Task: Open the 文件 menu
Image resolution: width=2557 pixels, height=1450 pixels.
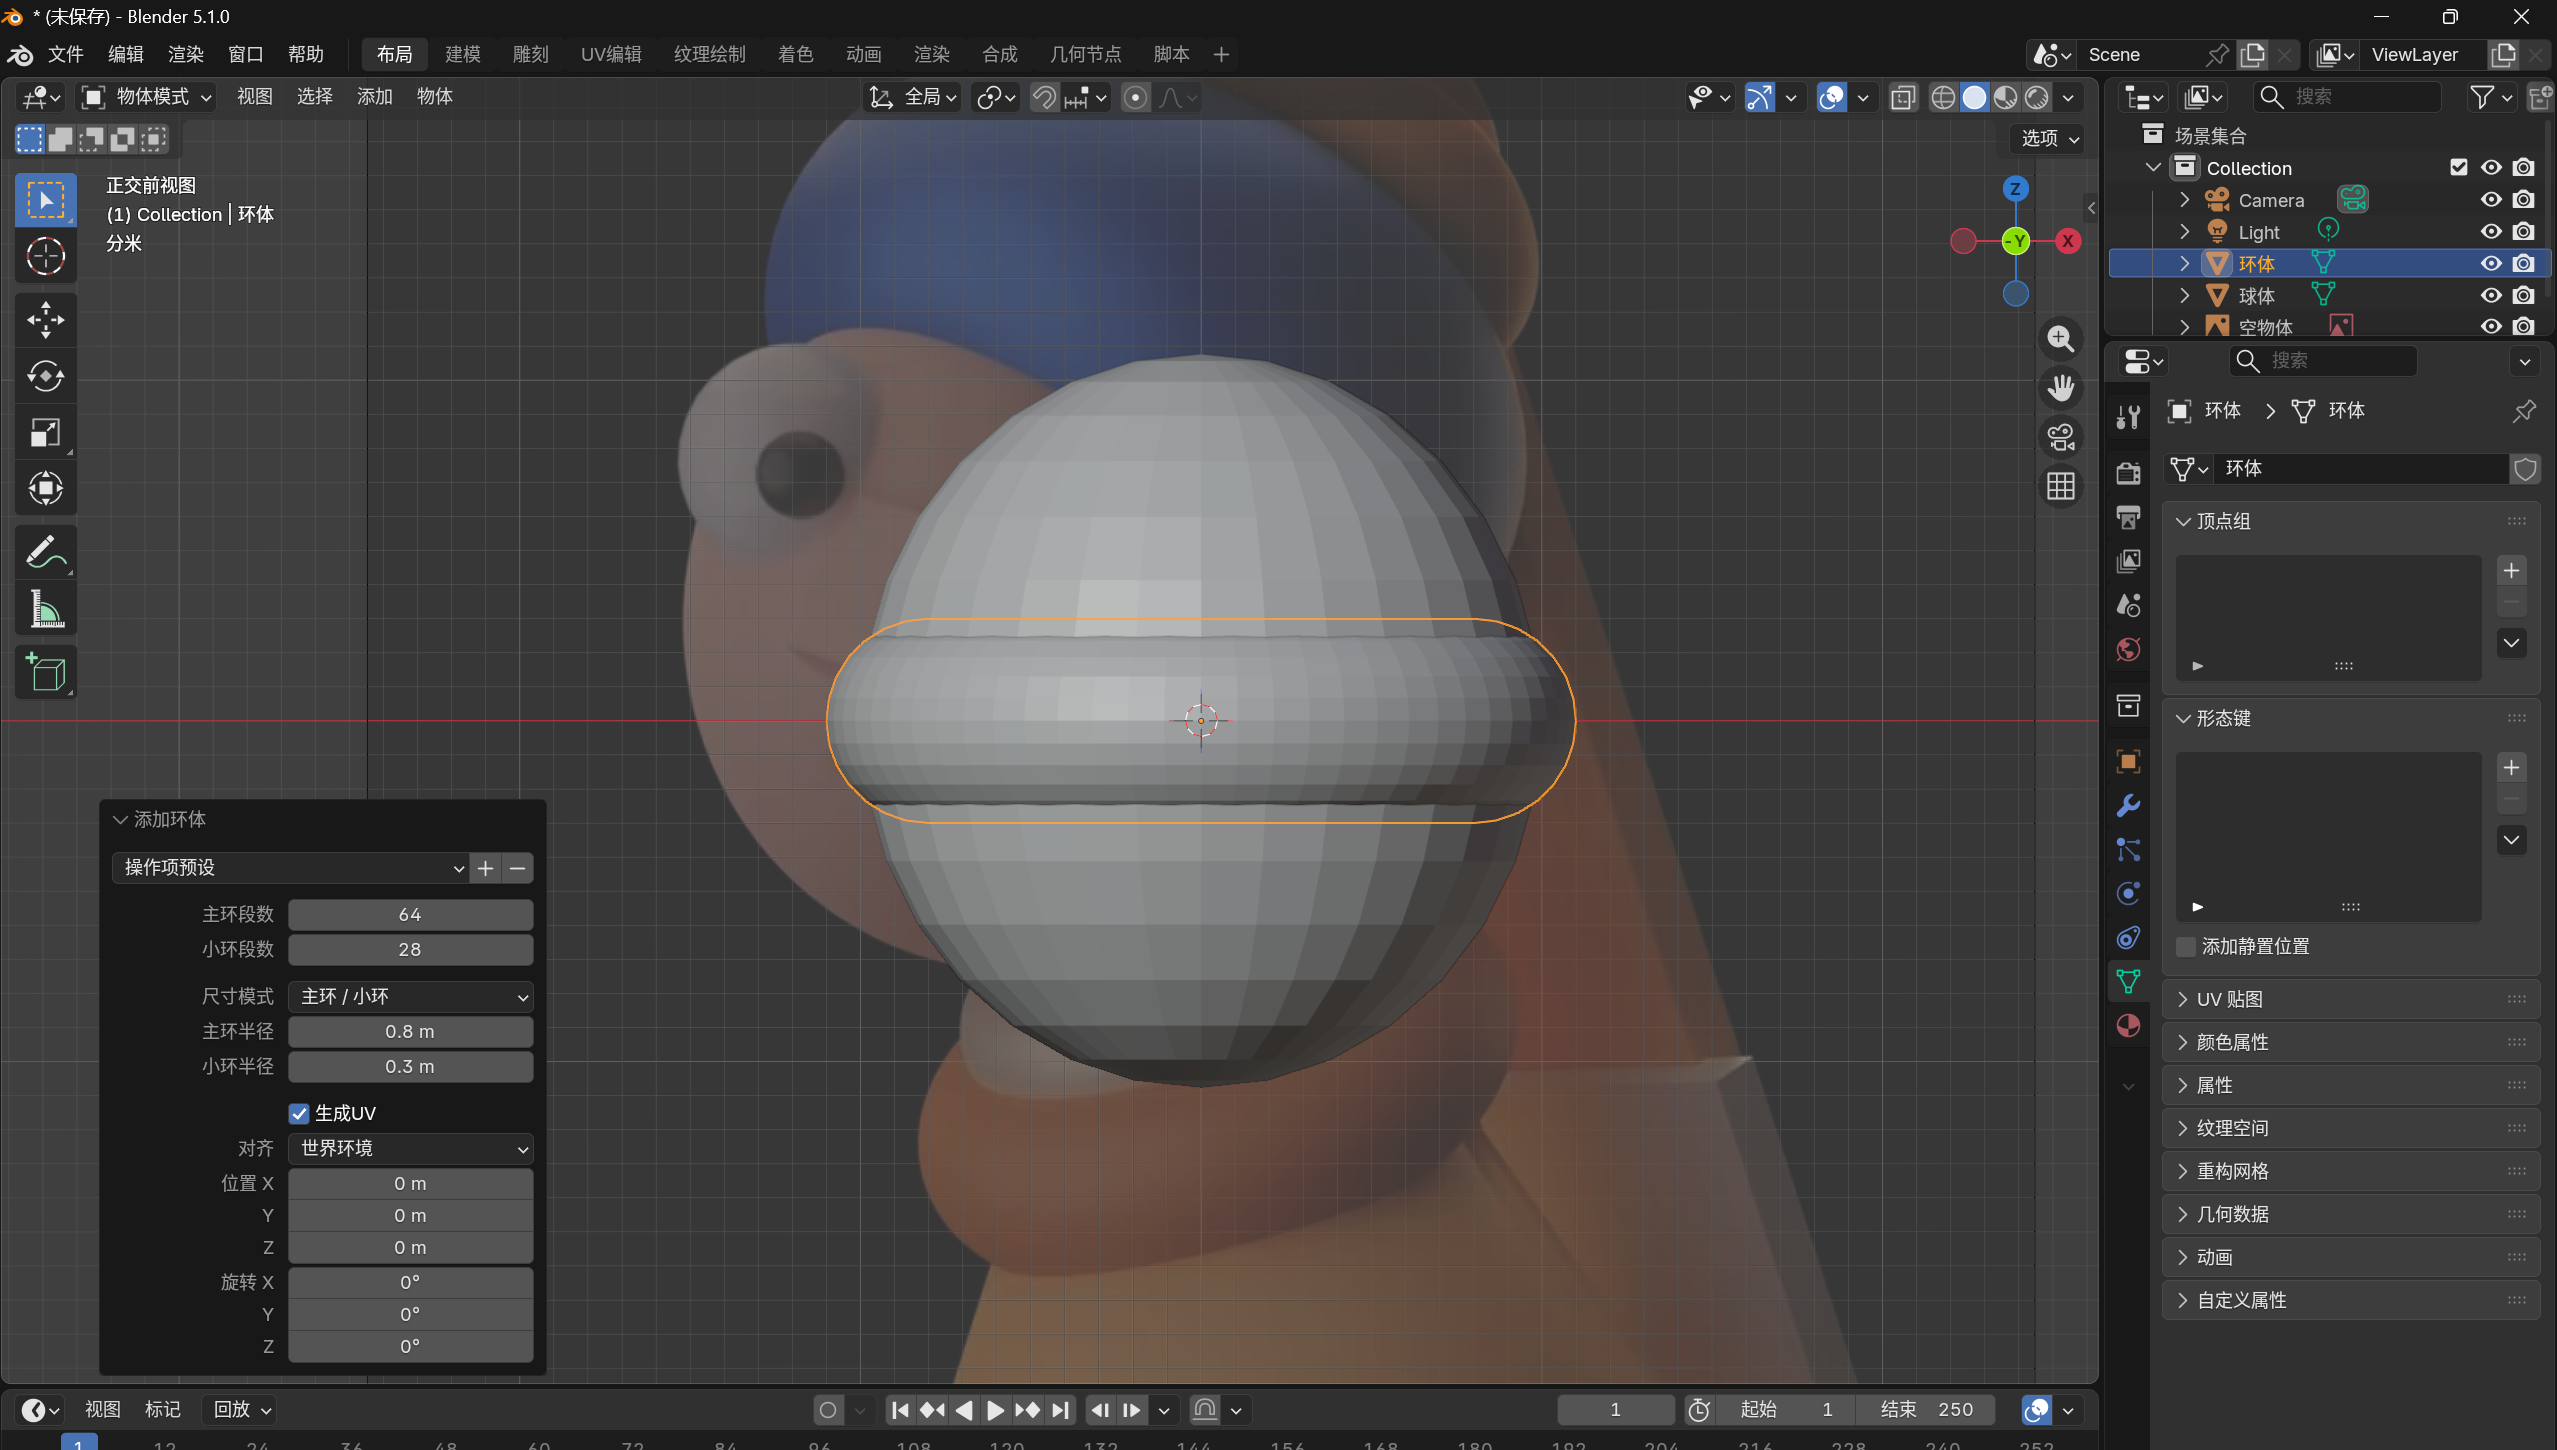Action: click(x=65, y=54)
